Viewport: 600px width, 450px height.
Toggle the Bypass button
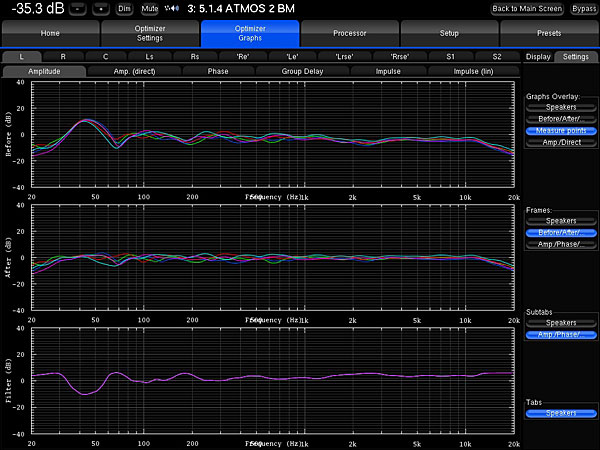(583, 9)
